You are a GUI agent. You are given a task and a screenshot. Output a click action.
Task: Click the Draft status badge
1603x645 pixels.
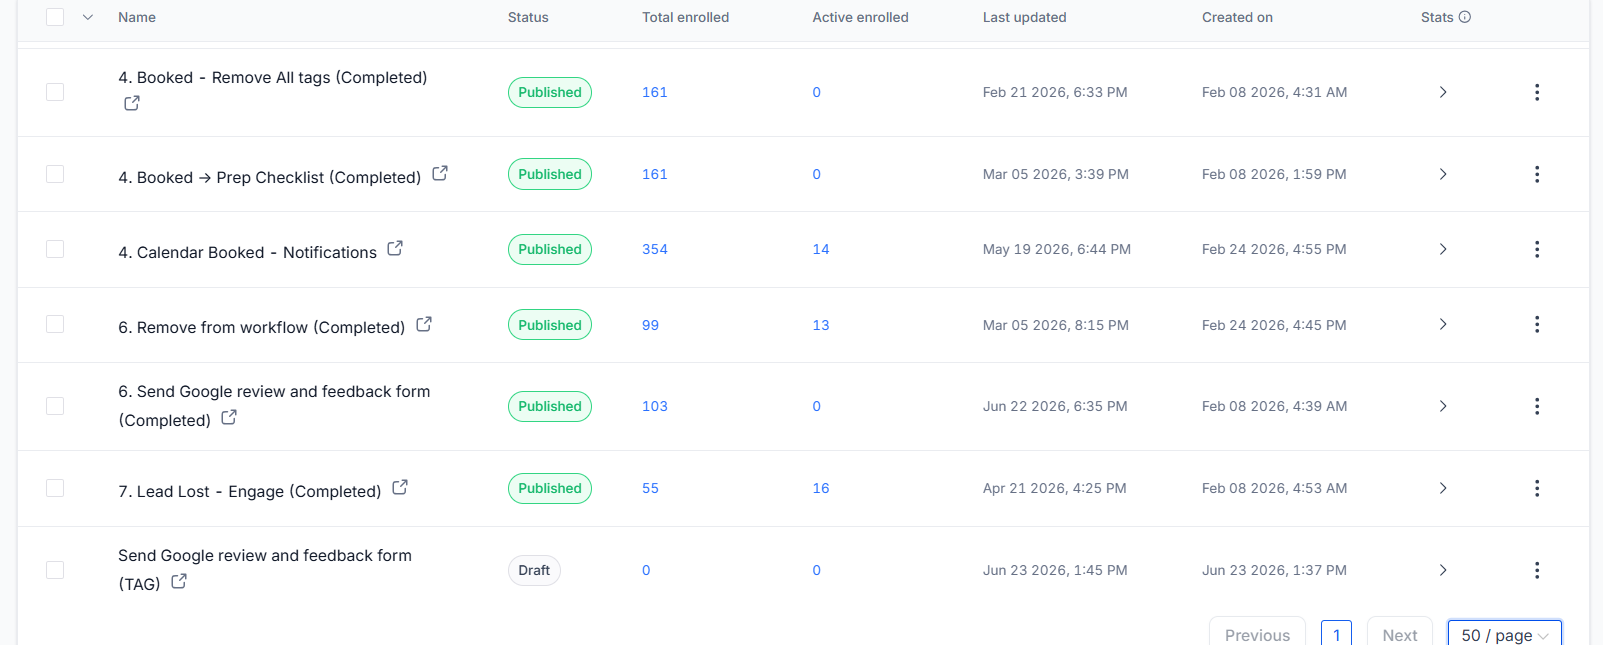(534, 570)
